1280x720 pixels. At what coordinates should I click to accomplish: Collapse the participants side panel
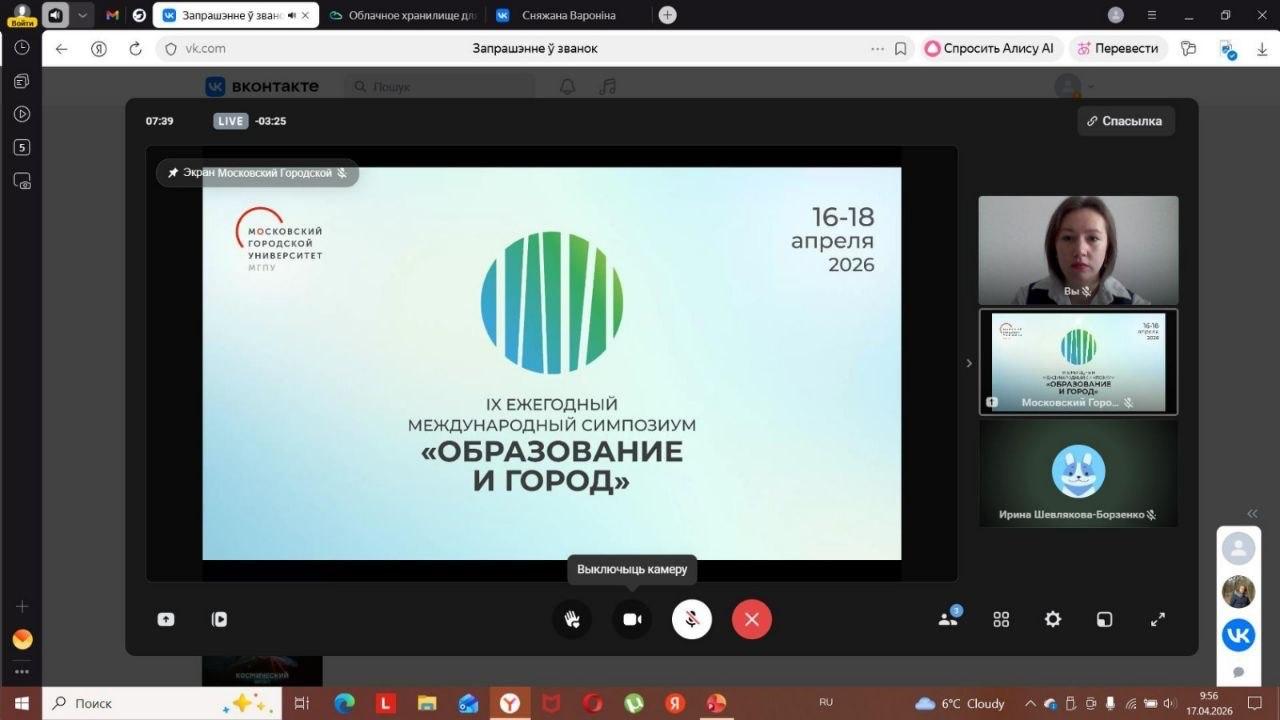point(968,363)
